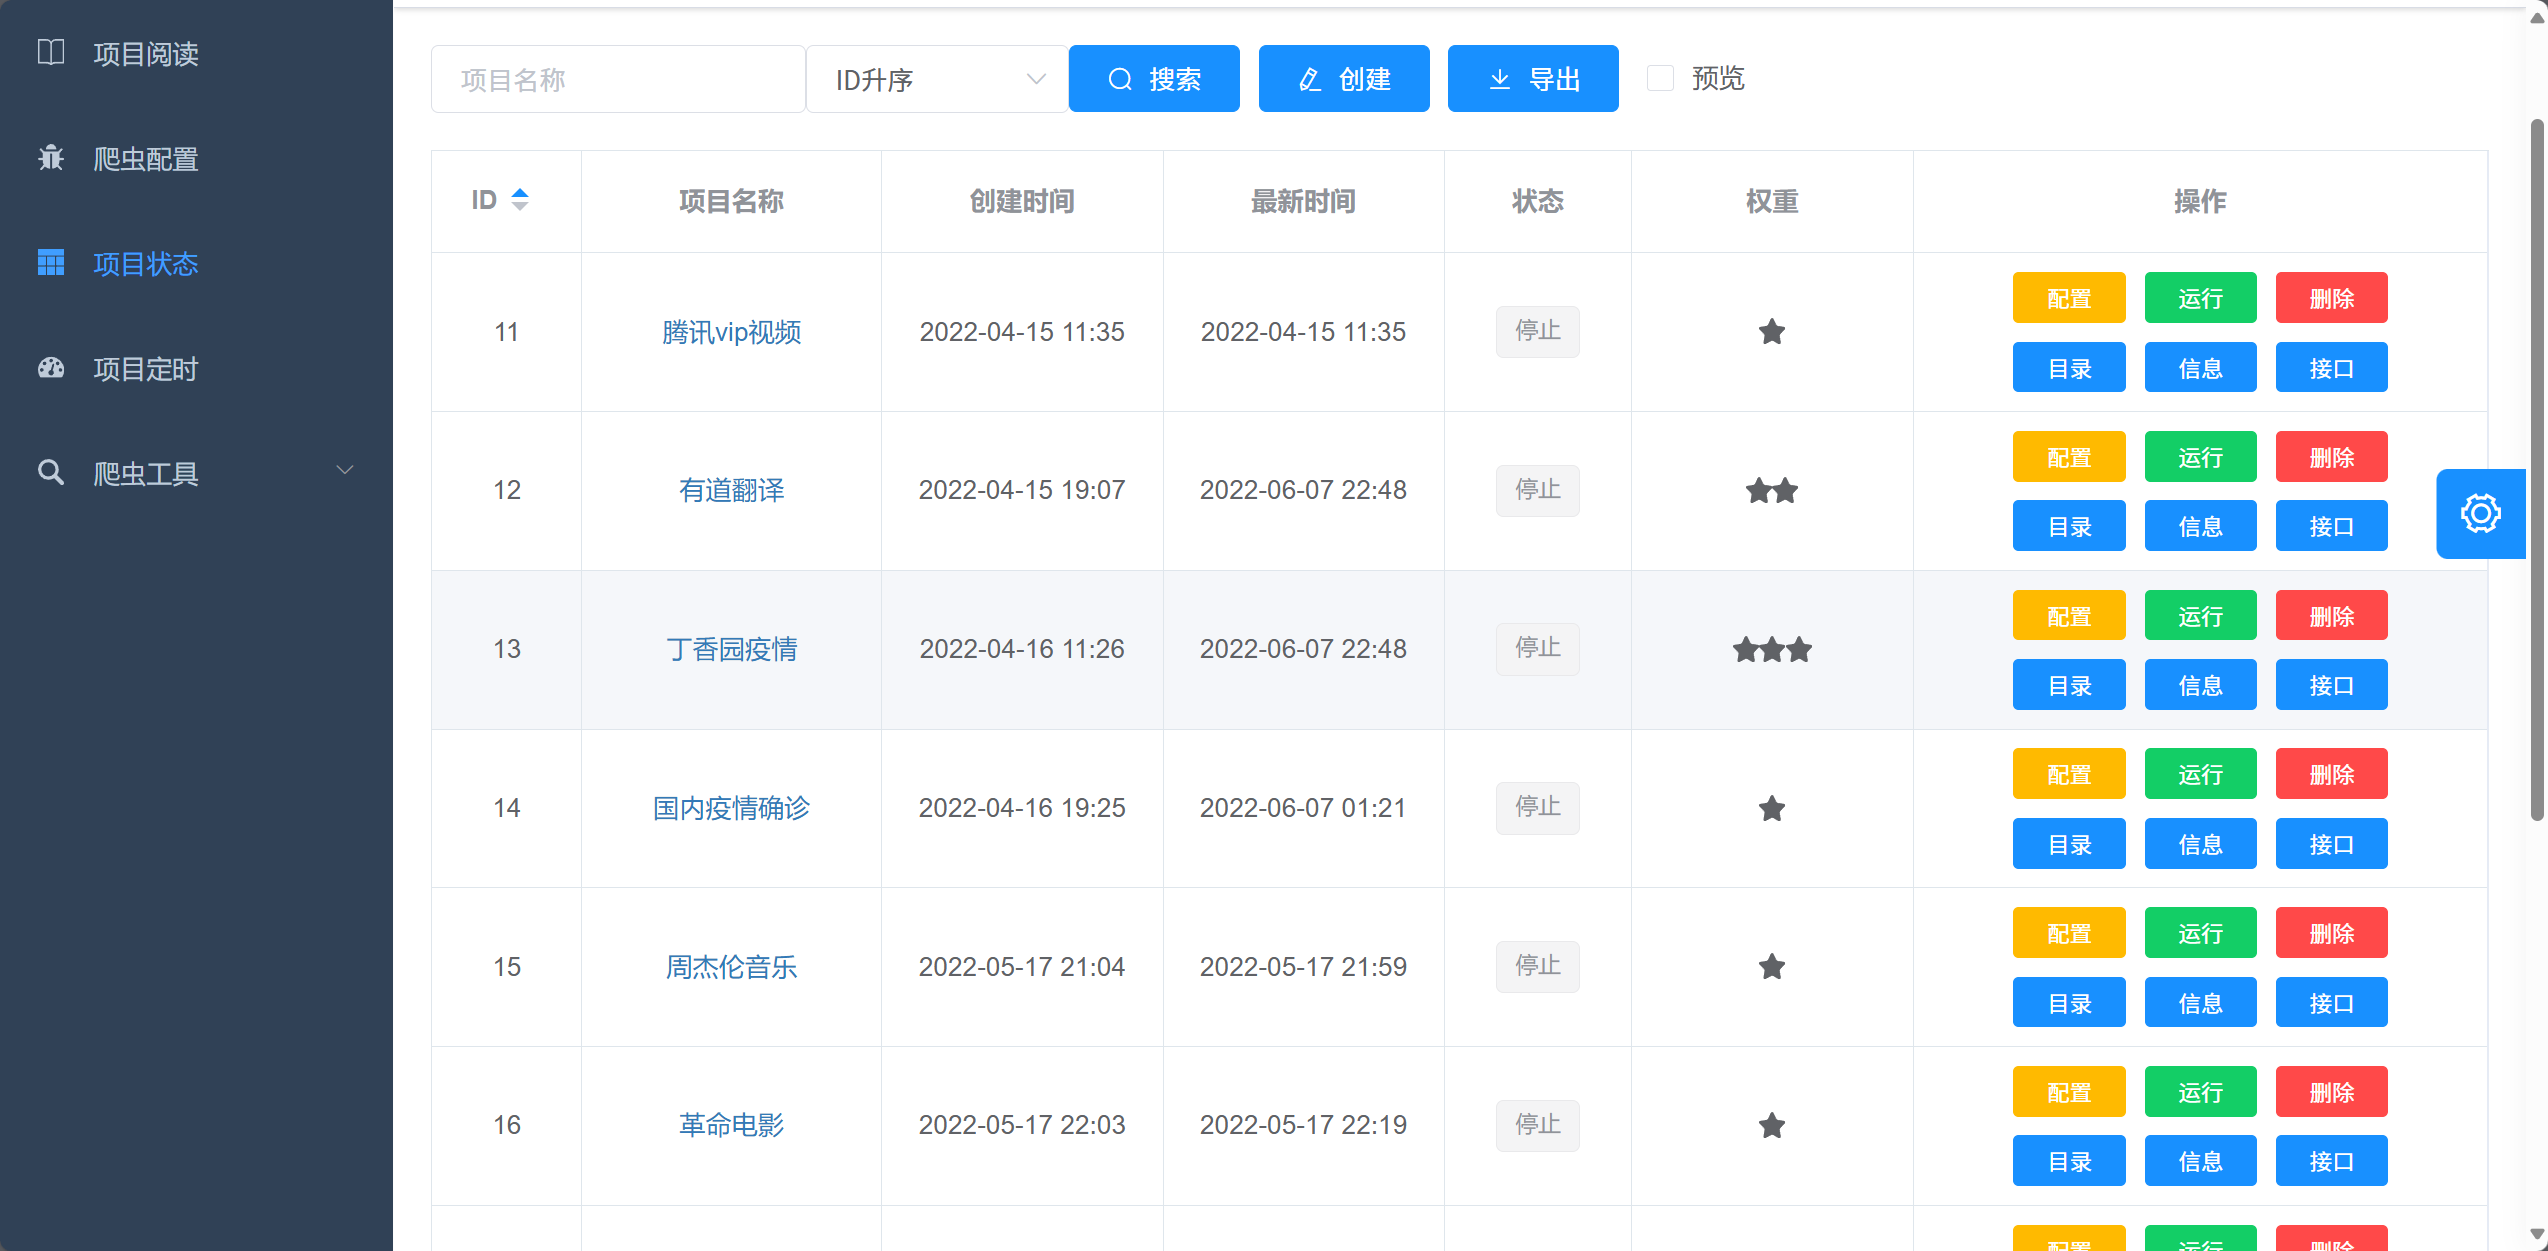The image size is (2548, 1251).
Task: Click the star weight for 腾讯vip视频
Action: (x=1771, y=332)
